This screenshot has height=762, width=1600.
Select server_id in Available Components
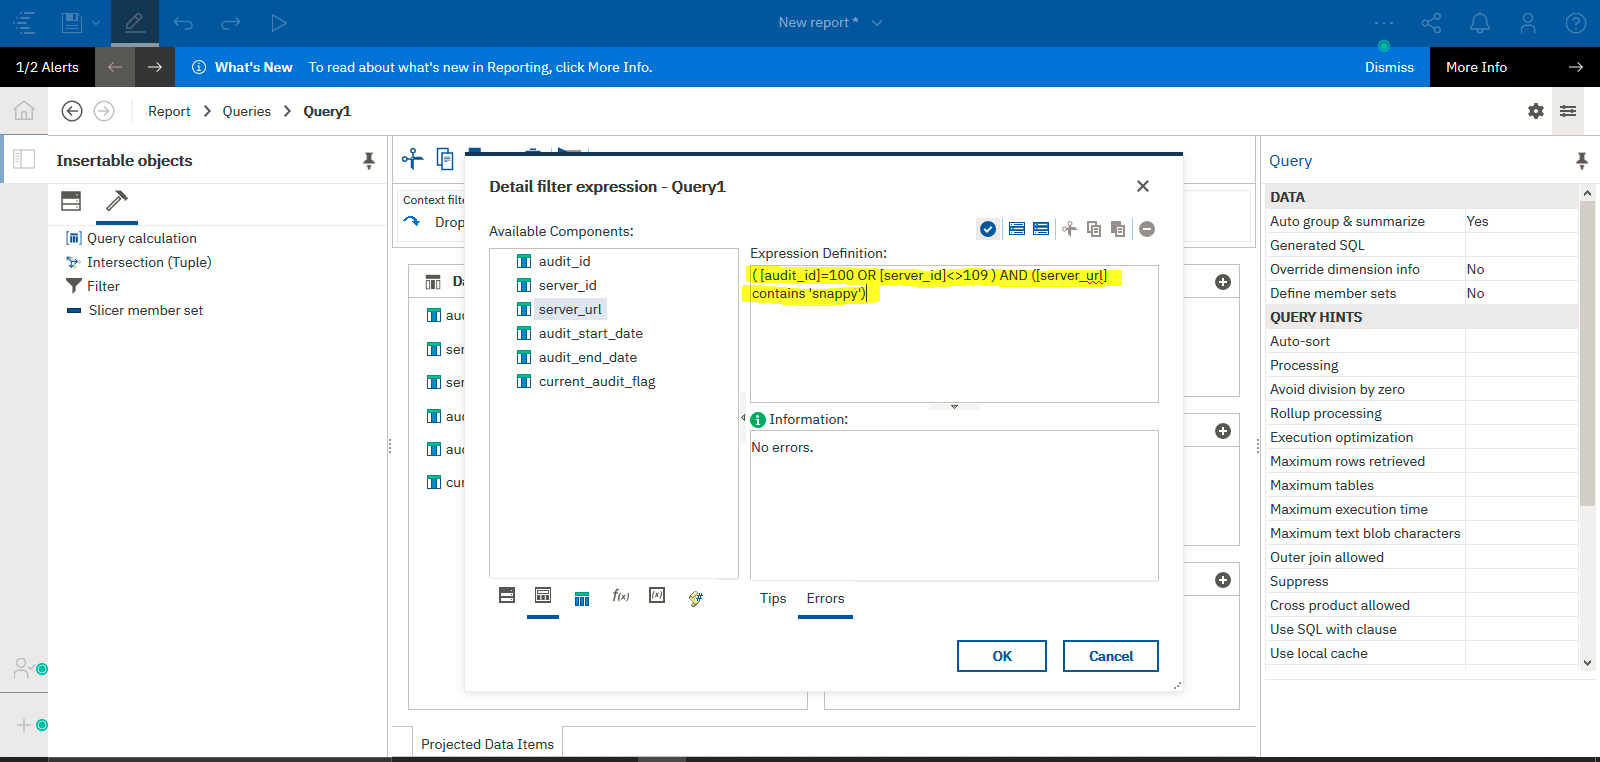pos(567,285)
